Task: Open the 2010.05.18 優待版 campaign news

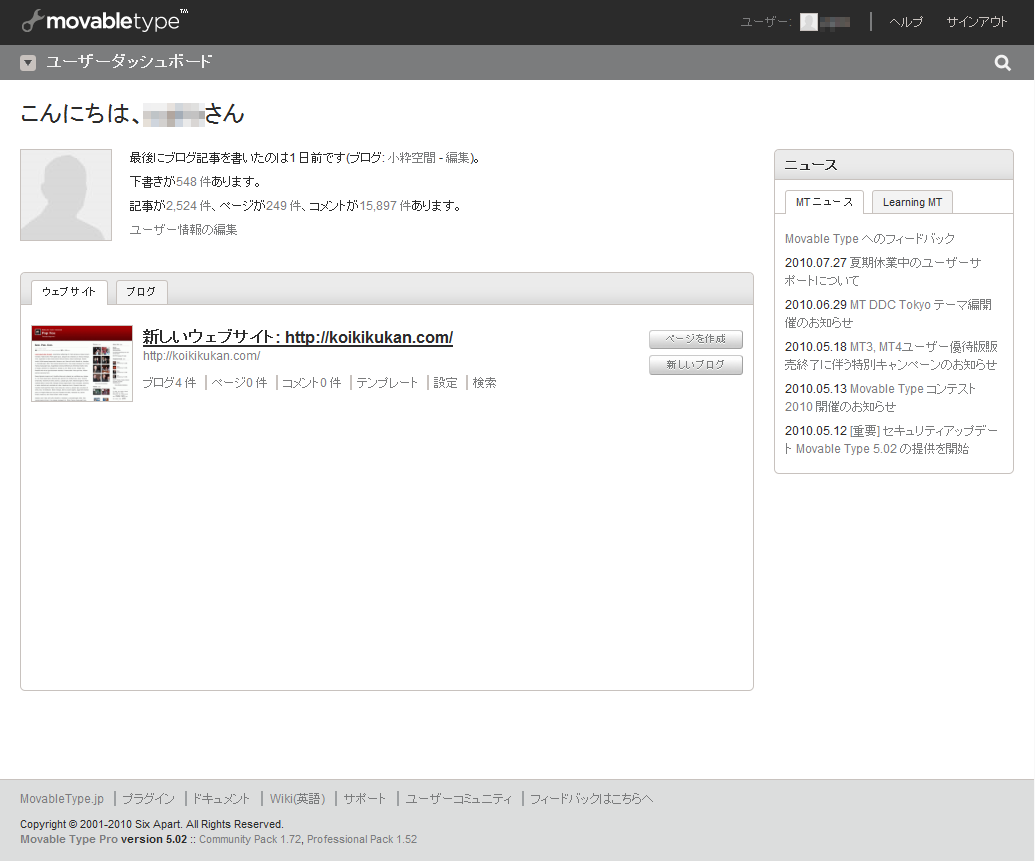Action: click(890, 355)
